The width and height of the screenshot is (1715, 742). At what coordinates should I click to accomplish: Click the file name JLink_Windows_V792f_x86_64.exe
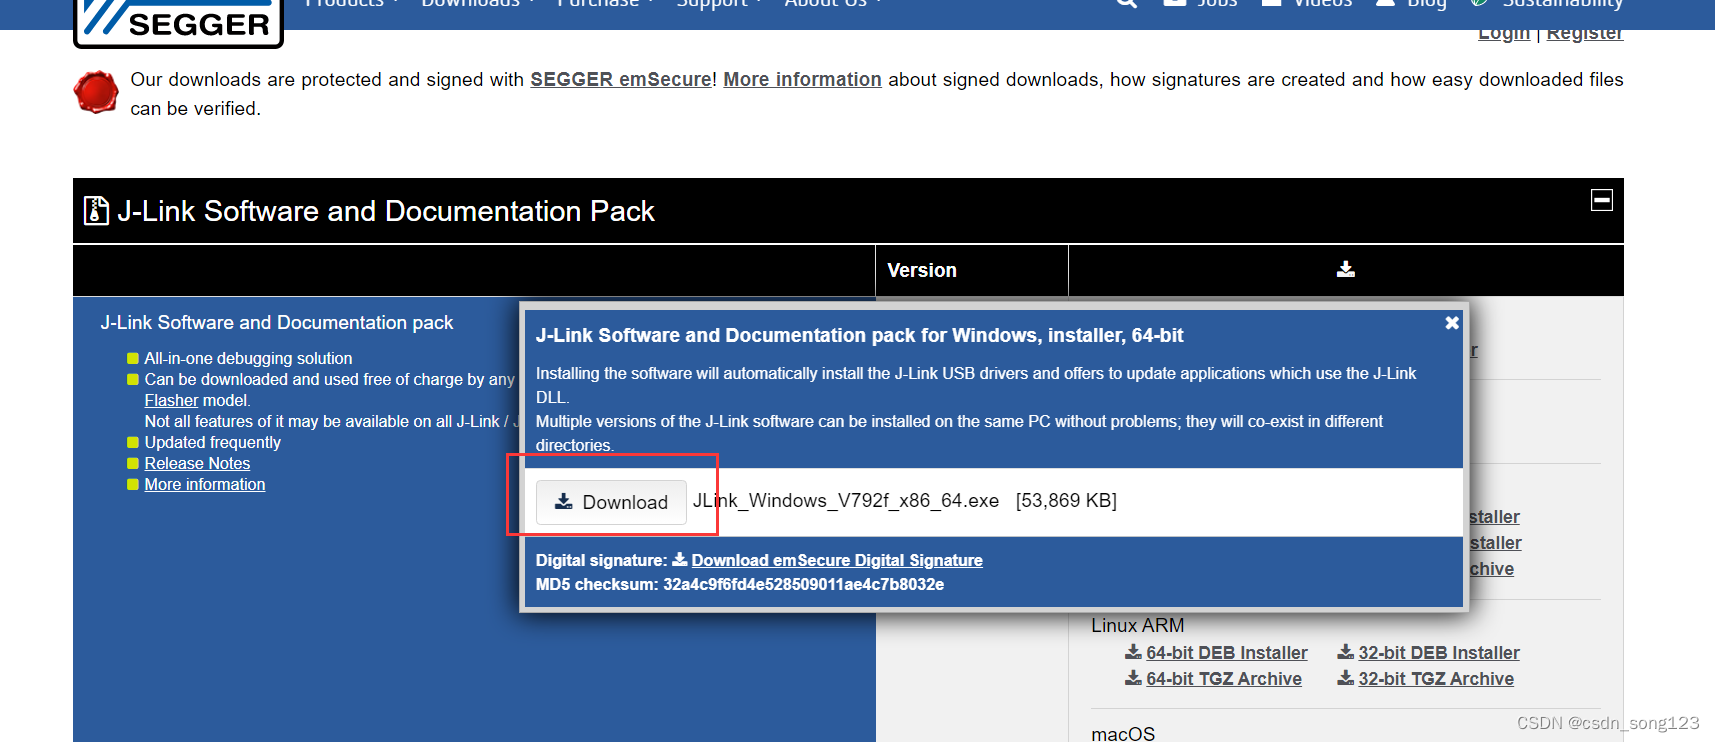(x=845, y=501)
